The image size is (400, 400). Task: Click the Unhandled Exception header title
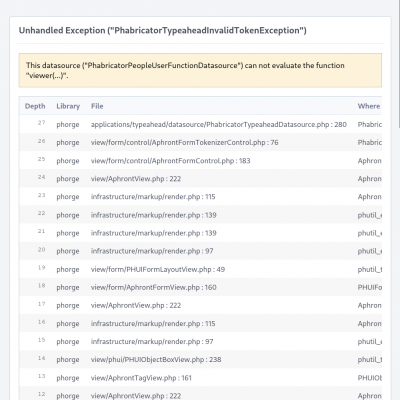coord(162,30)
